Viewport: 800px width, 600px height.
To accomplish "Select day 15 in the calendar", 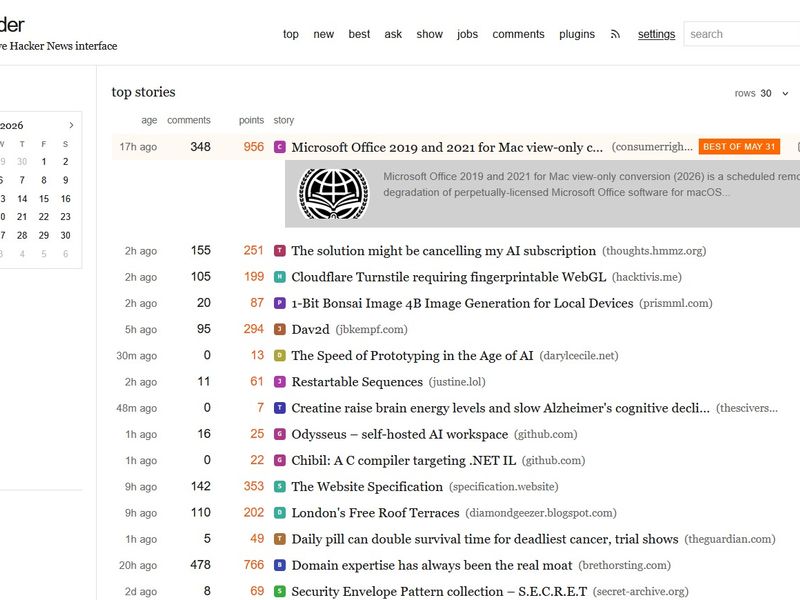I will click(44, 198).
